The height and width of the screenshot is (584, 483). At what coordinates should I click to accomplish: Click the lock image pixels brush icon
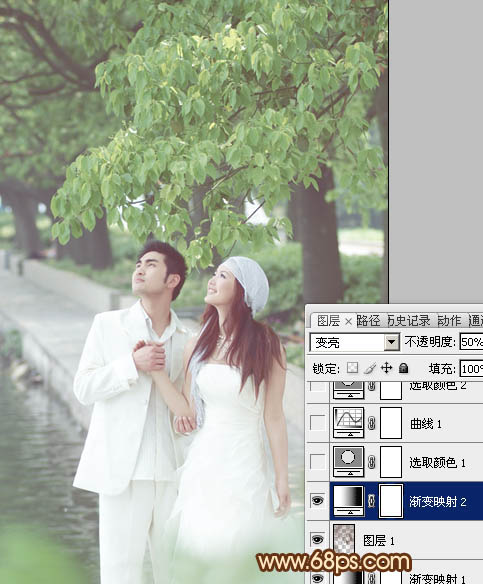click(370, 368)
